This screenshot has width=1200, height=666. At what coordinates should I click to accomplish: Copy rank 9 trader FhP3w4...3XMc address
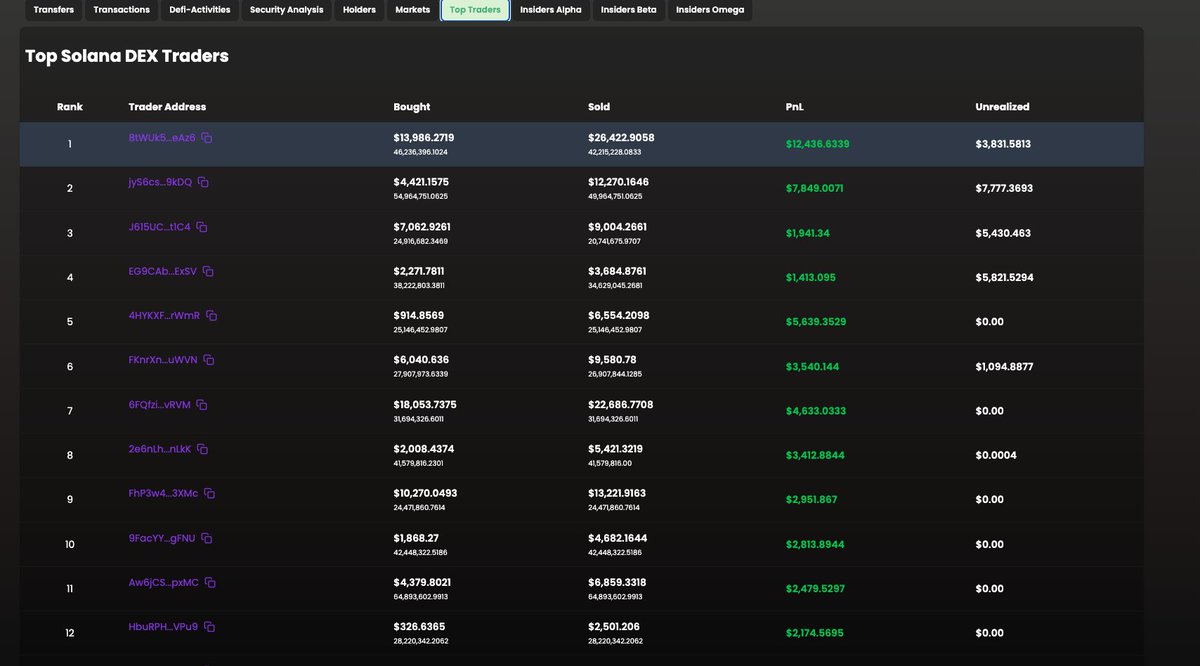pyautogui.click(x=205, y=494)
